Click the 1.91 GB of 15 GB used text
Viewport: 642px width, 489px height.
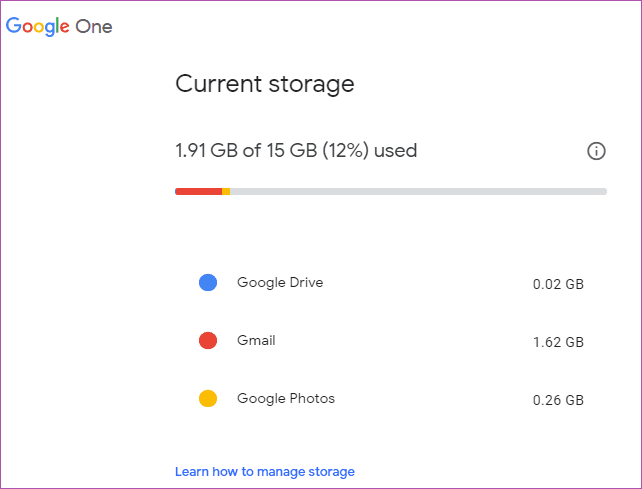(x=296, y=151)
